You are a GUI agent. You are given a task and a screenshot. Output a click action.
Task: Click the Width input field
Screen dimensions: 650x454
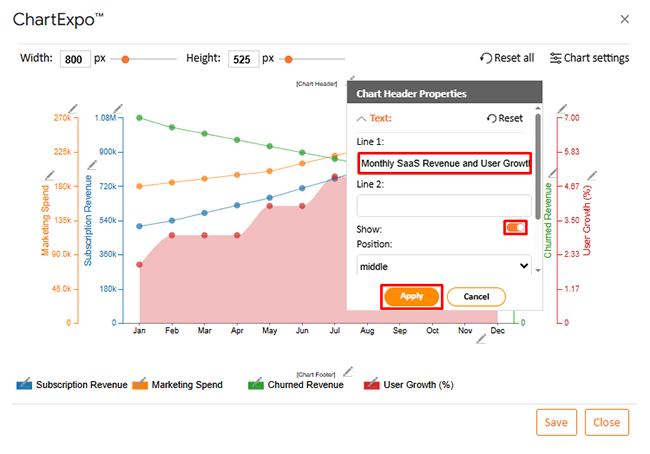75,59
